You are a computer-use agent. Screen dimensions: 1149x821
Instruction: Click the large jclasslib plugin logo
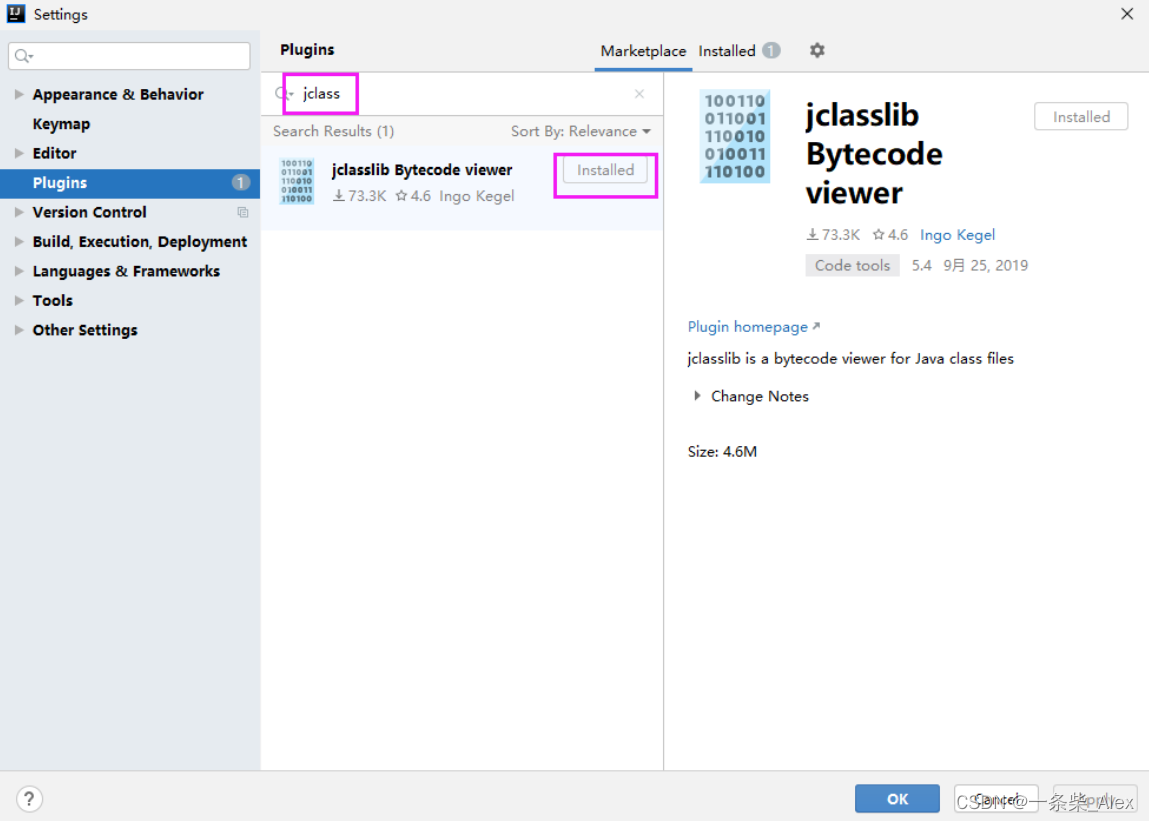pos(734,136)
